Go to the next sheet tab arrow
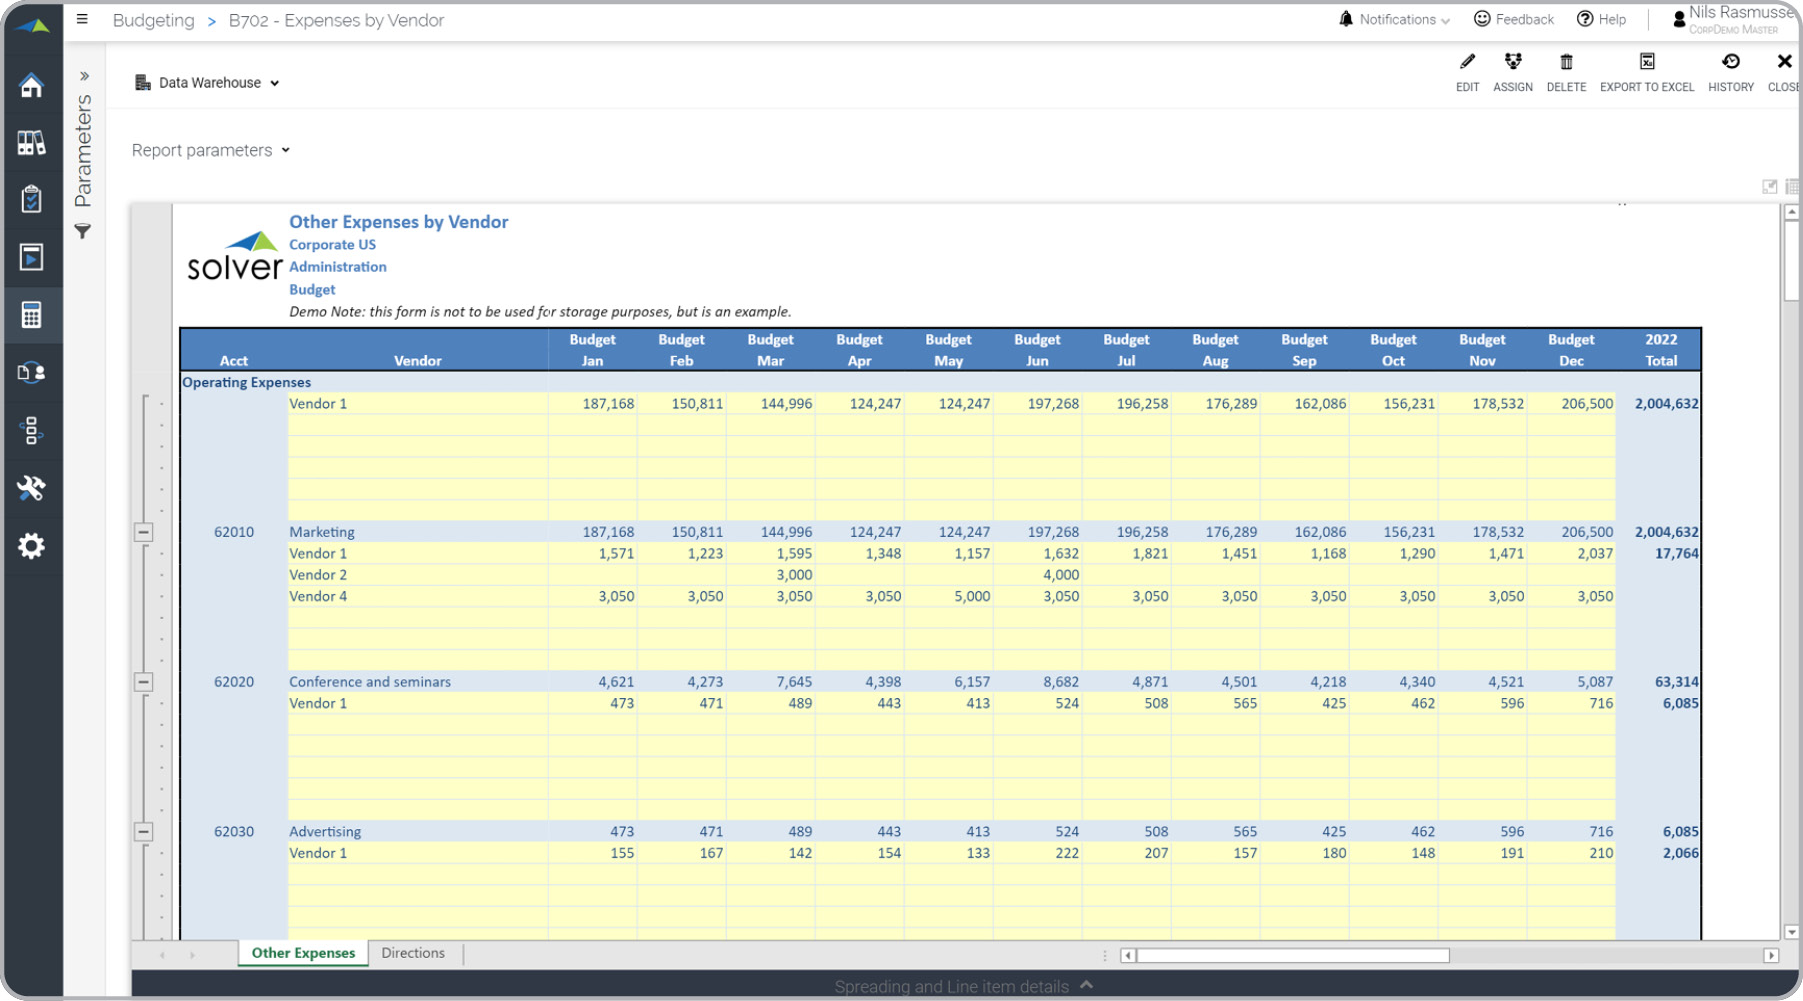This screenshot has width=1803, height=1001. 192,955
